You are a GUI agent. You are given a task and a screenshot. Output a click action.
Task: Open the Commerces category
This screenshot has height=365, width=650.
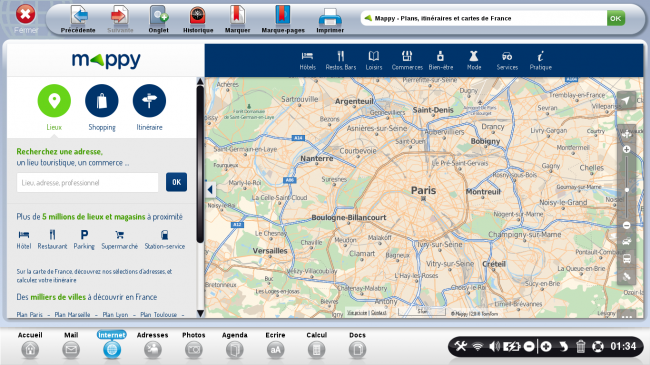(x=407, y=61)
